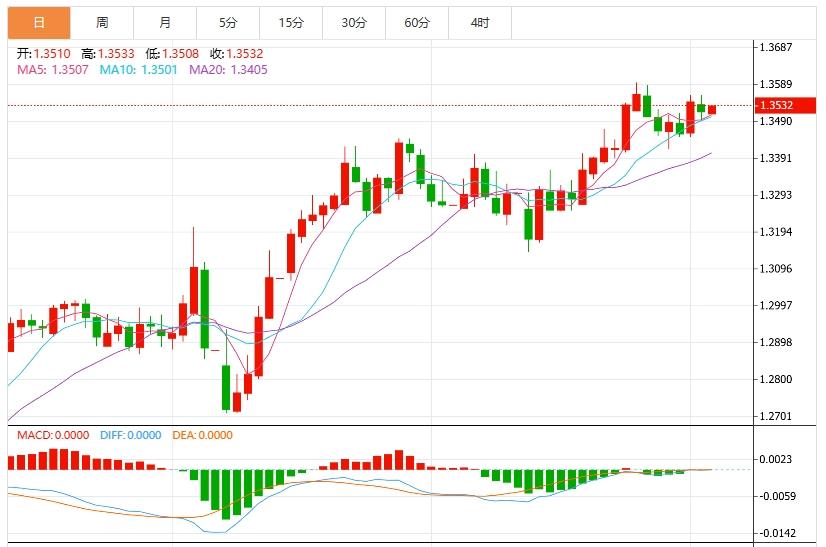Viewport: 826px width, 547px height.
Task: Click the rightmost latest candlestick
Action: point(712,109)
